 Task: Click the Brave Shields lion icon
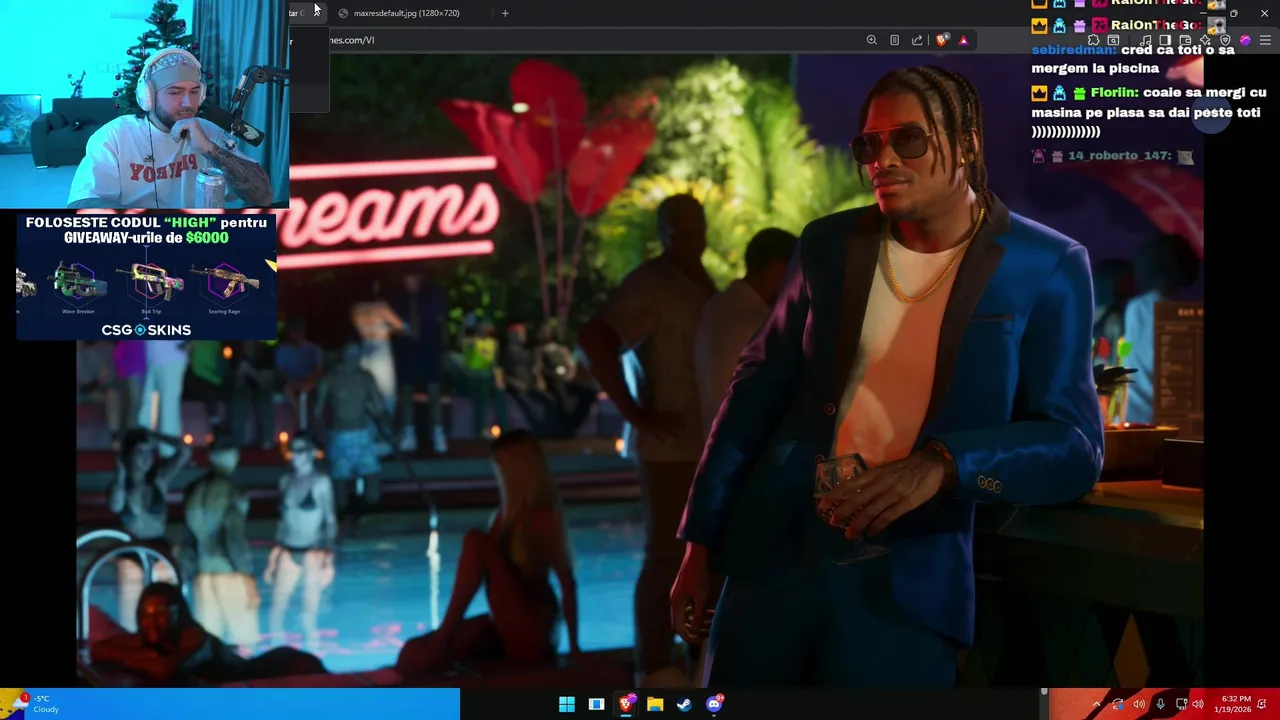(x=942, y=40)
